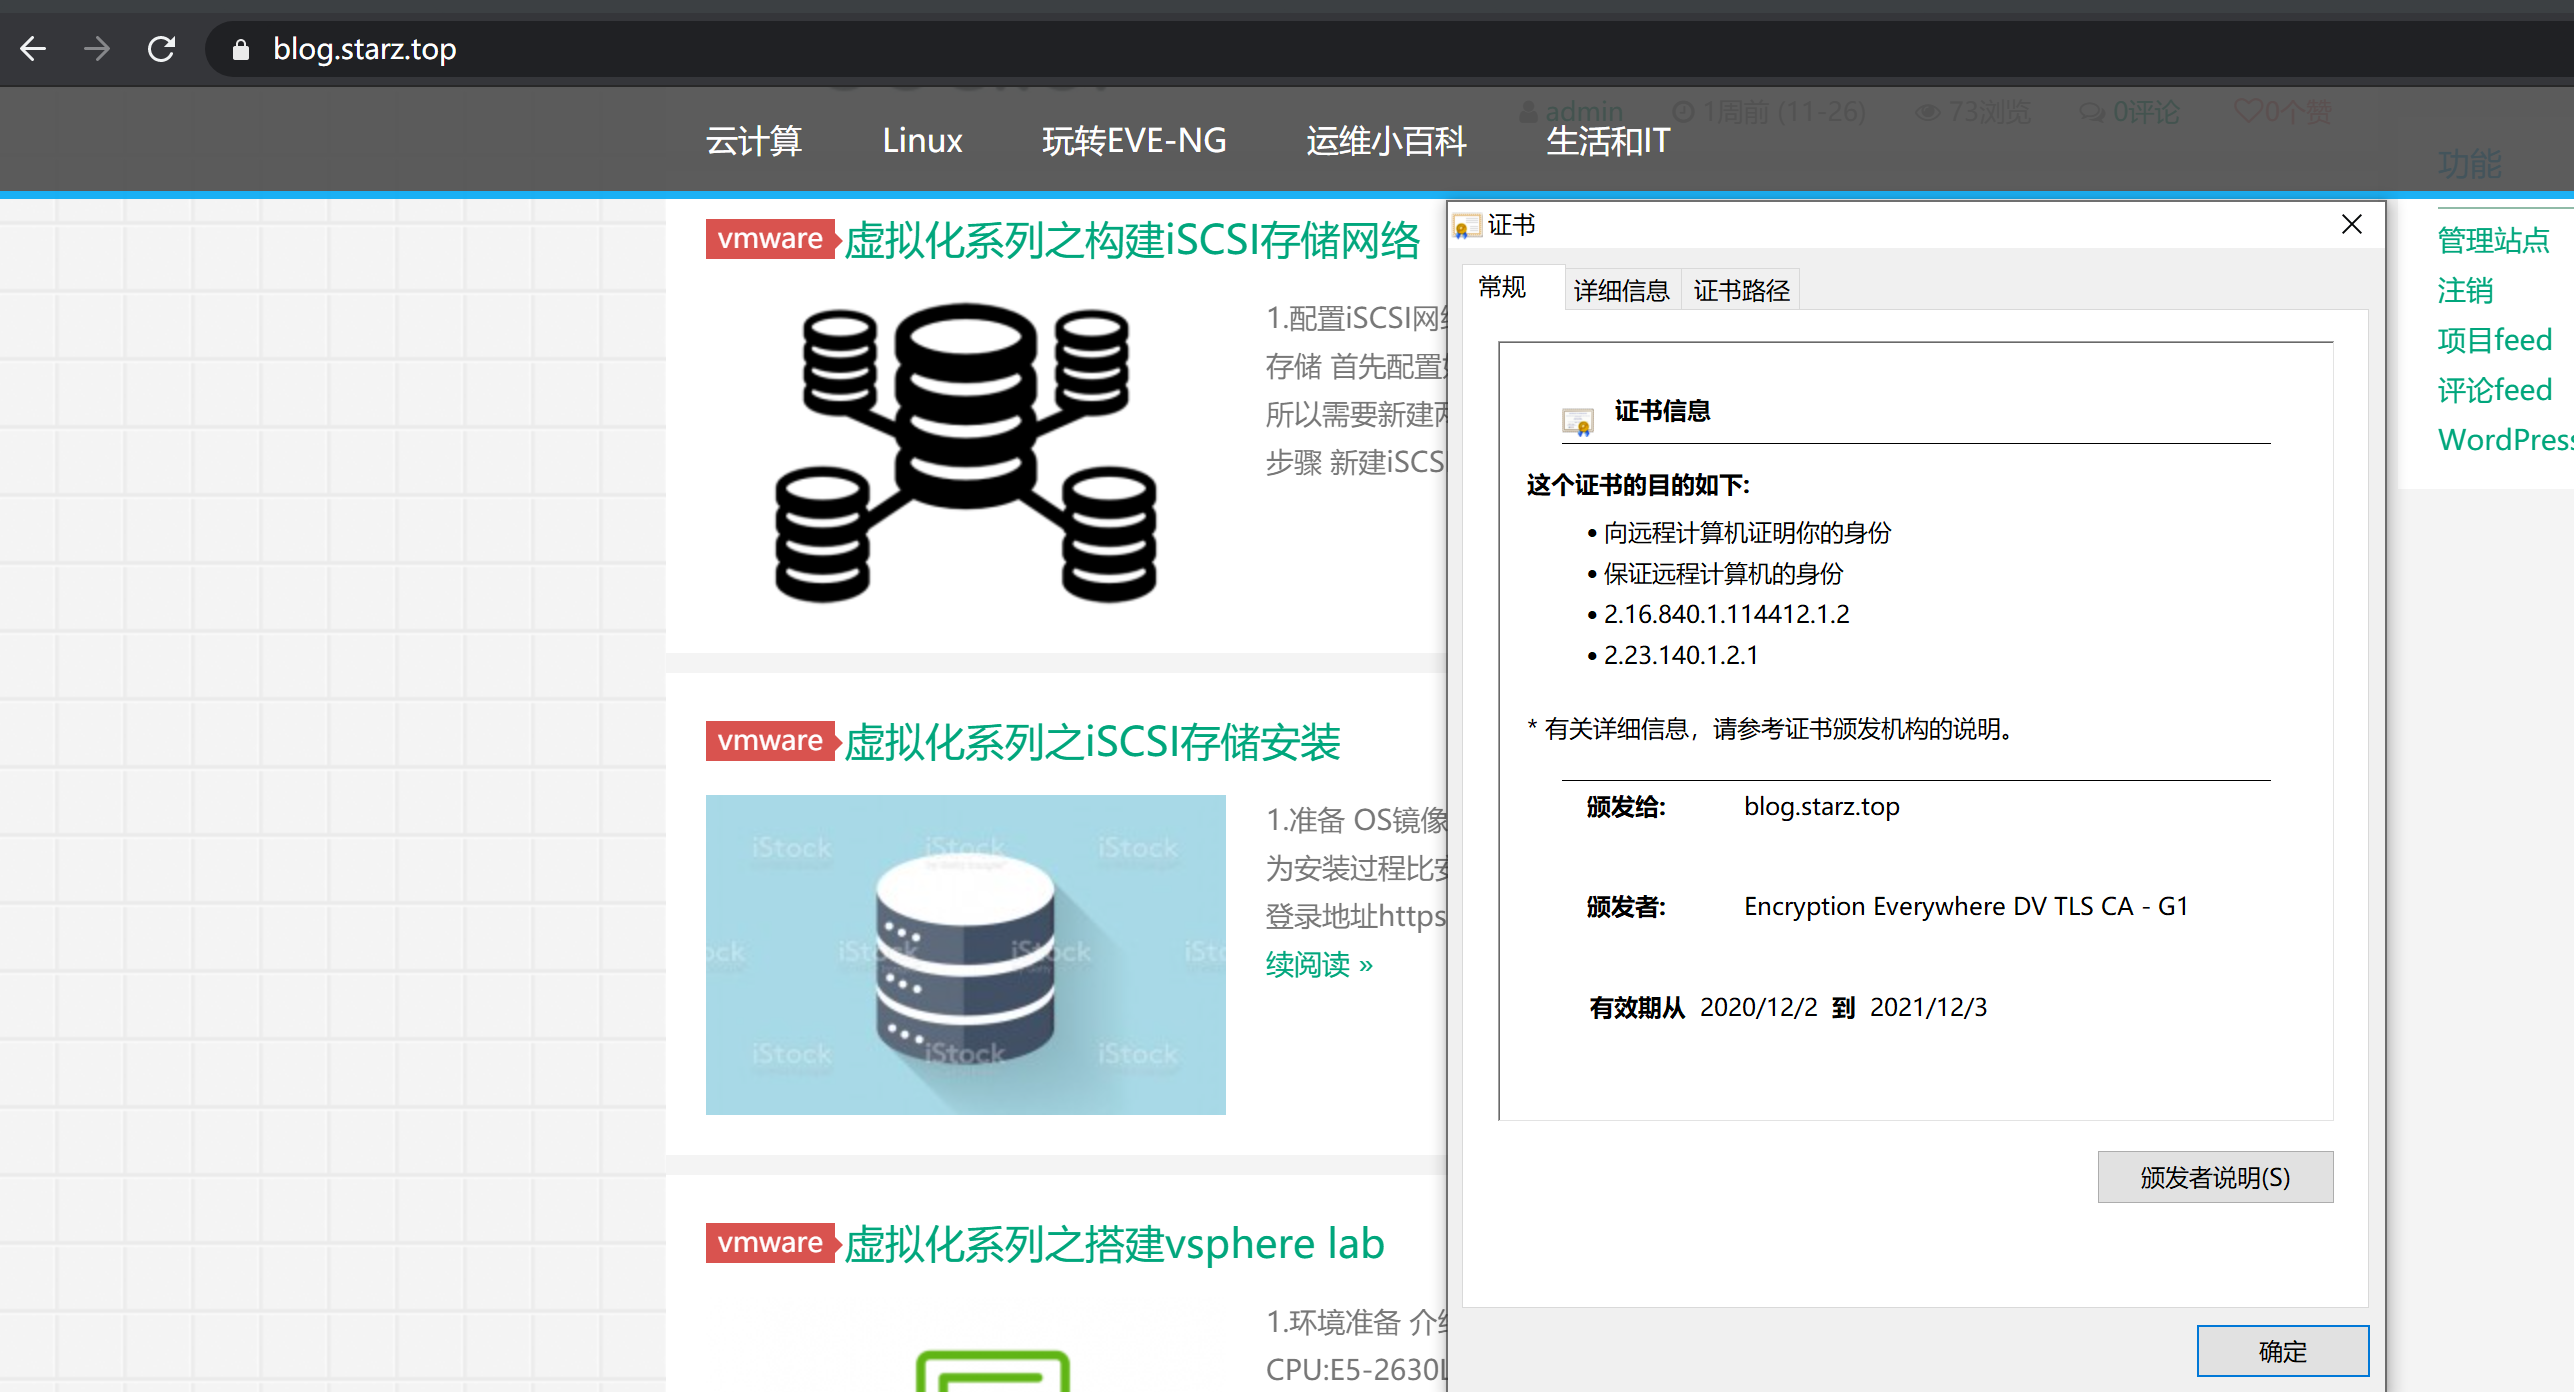The width and height of the screenshot is (2574, 1392).
Task: Click the certificate info ribbon icon
Action: click(1578, 423)
